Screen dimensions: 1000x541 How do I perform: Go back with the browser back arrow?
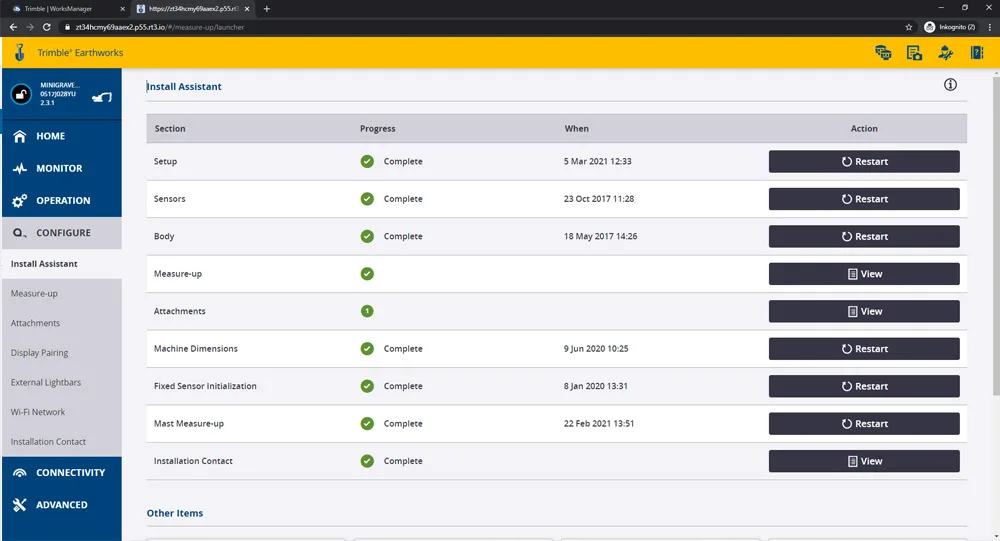coord(13,27)
